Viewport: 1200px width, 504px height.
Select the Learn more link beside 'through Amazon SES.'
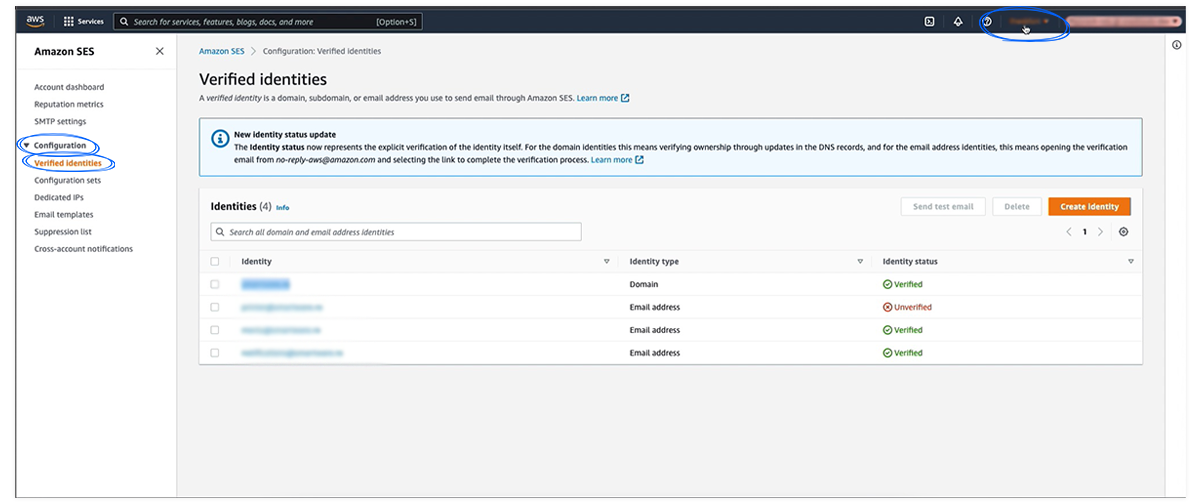(603, 98)
